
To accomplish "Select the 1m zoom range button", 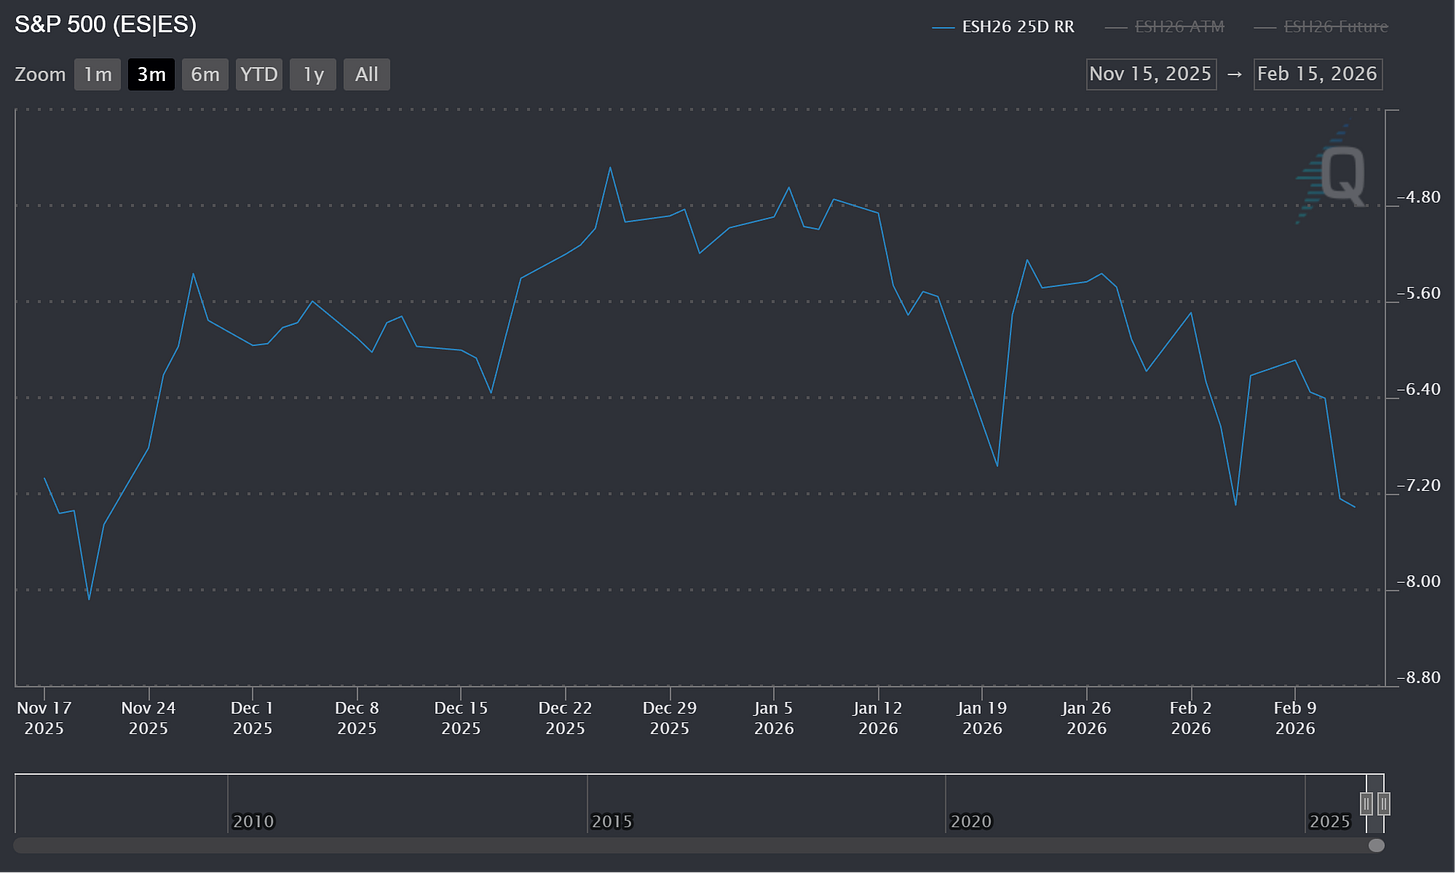I will coord(97,75).
